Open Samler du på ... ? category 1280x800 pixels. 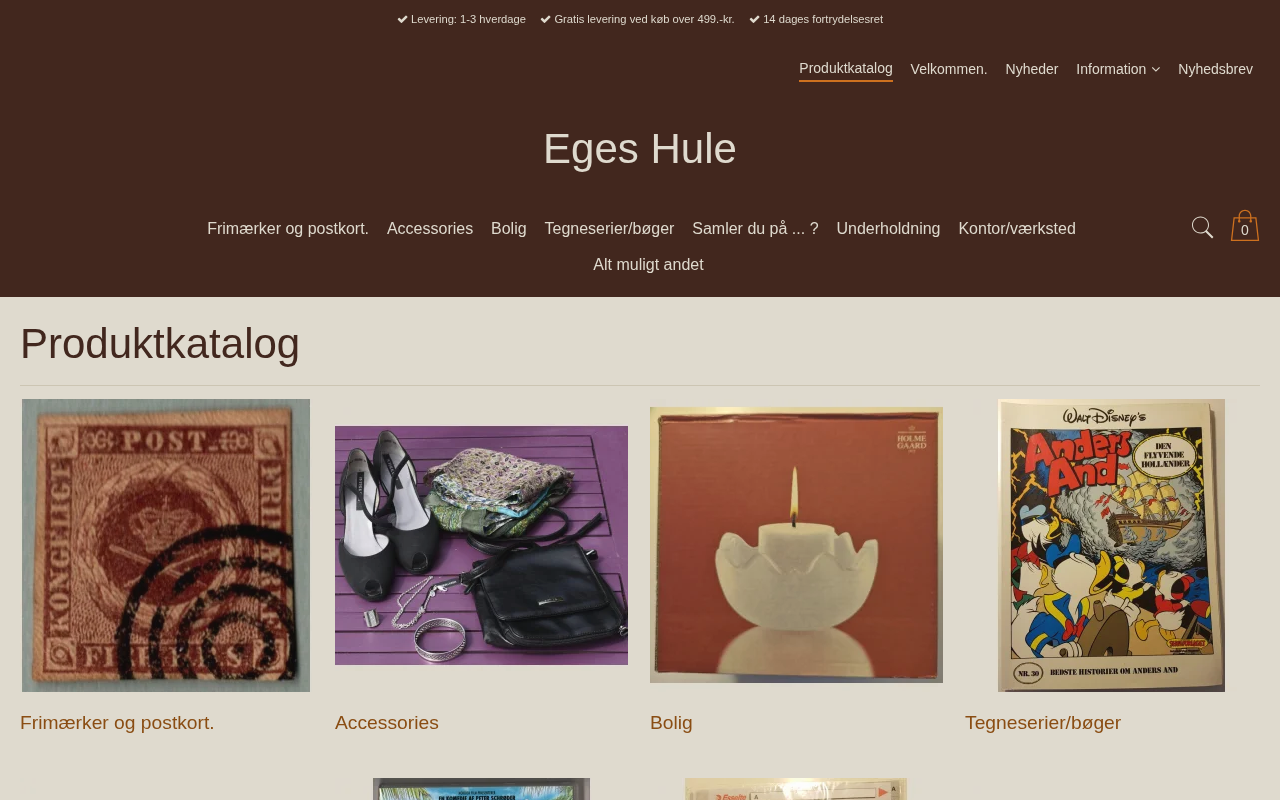click(x=755, y=229)
